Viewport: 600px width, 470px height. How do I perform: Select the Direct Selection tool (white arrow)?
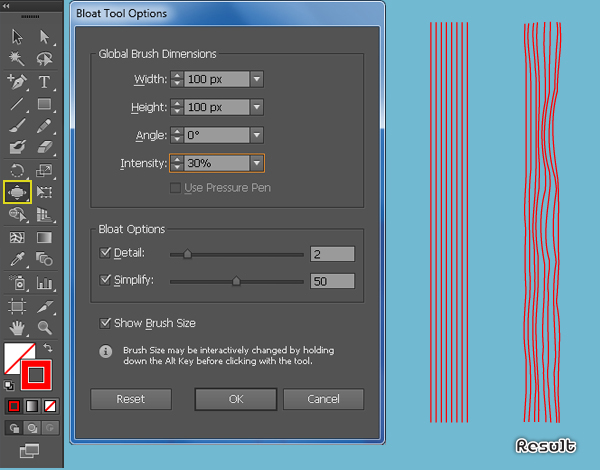[44, 37]
